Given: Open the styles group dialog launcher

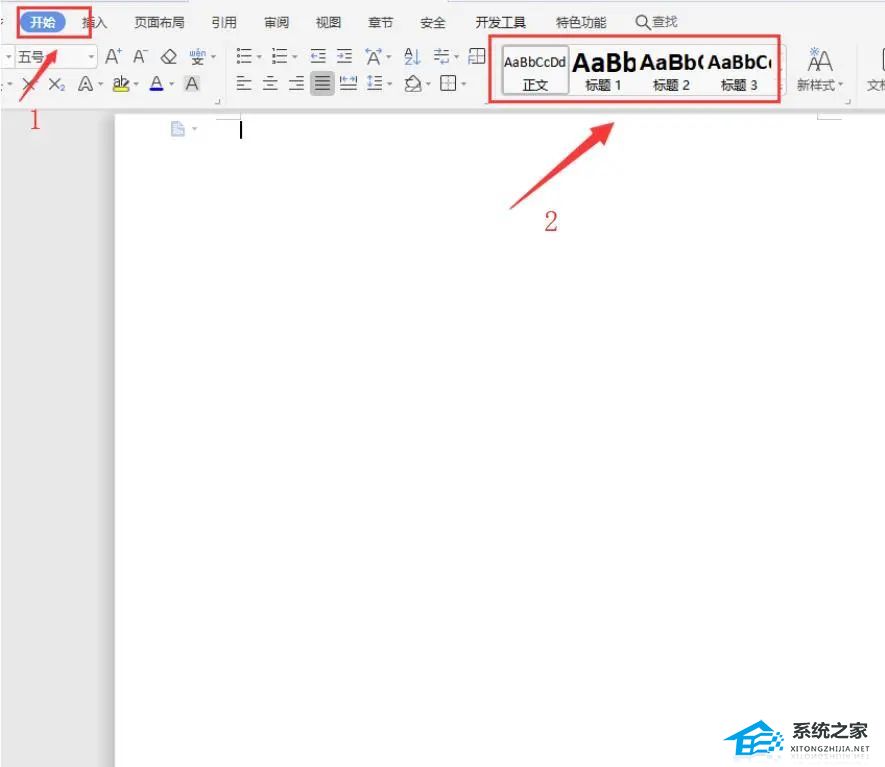Looking at the screenshot, I should click(847, 102).
